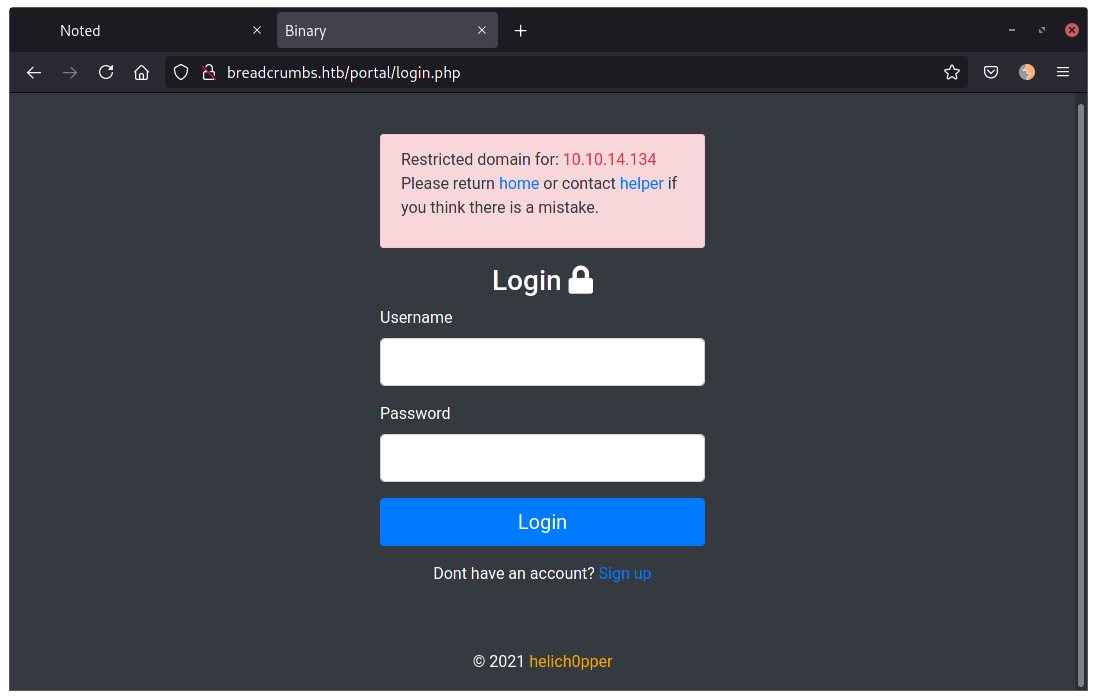Screen dimensions: 1097x700
Task: Click inside the Password field
Action: click(542, 457)
